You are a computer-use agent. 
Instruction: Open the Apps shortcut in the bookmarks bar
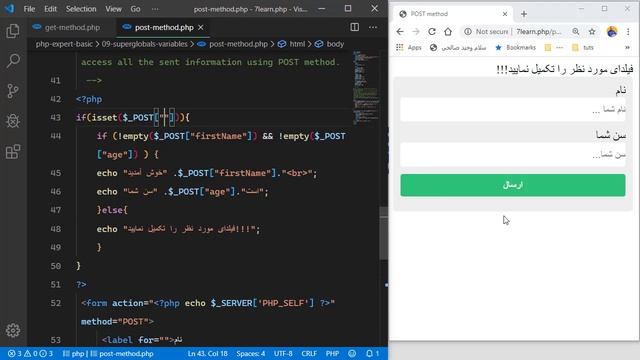409,47
